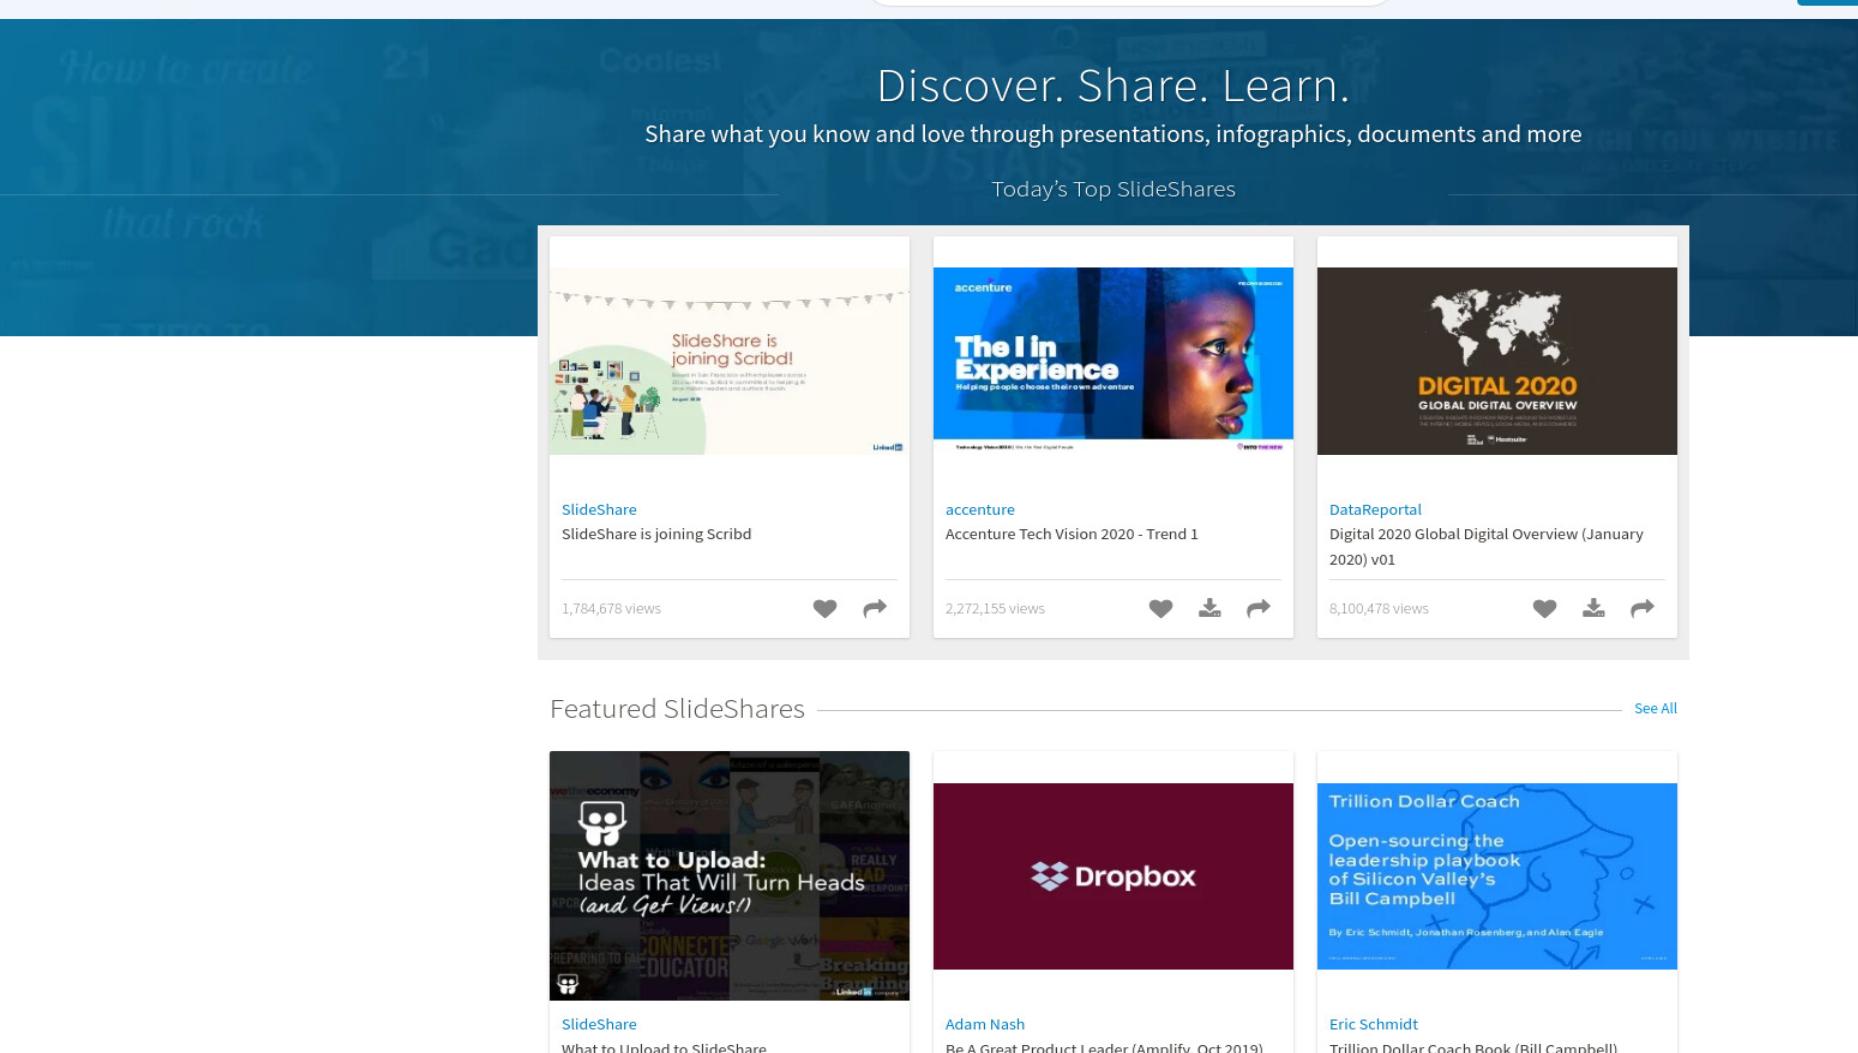Open title 'Digital 2020 Global Digital Overview'

click(1486, 546)
